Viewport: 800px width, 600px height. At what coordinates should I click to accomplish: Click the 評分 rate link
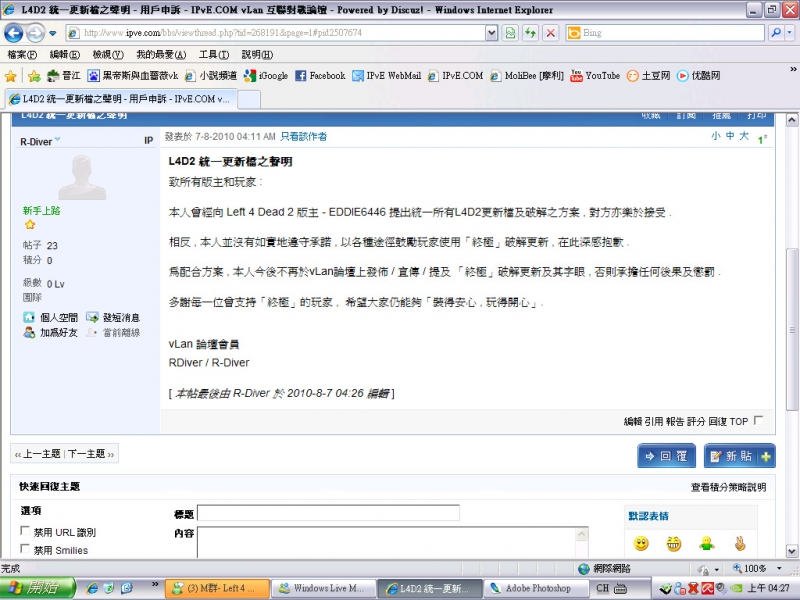coord(696,421)
